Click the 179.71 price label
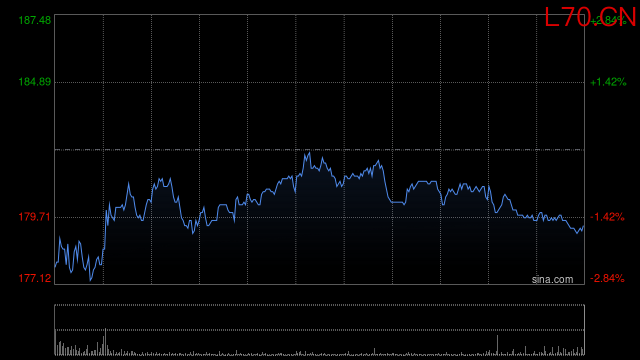640x360 pixels. tap(34, 217)
